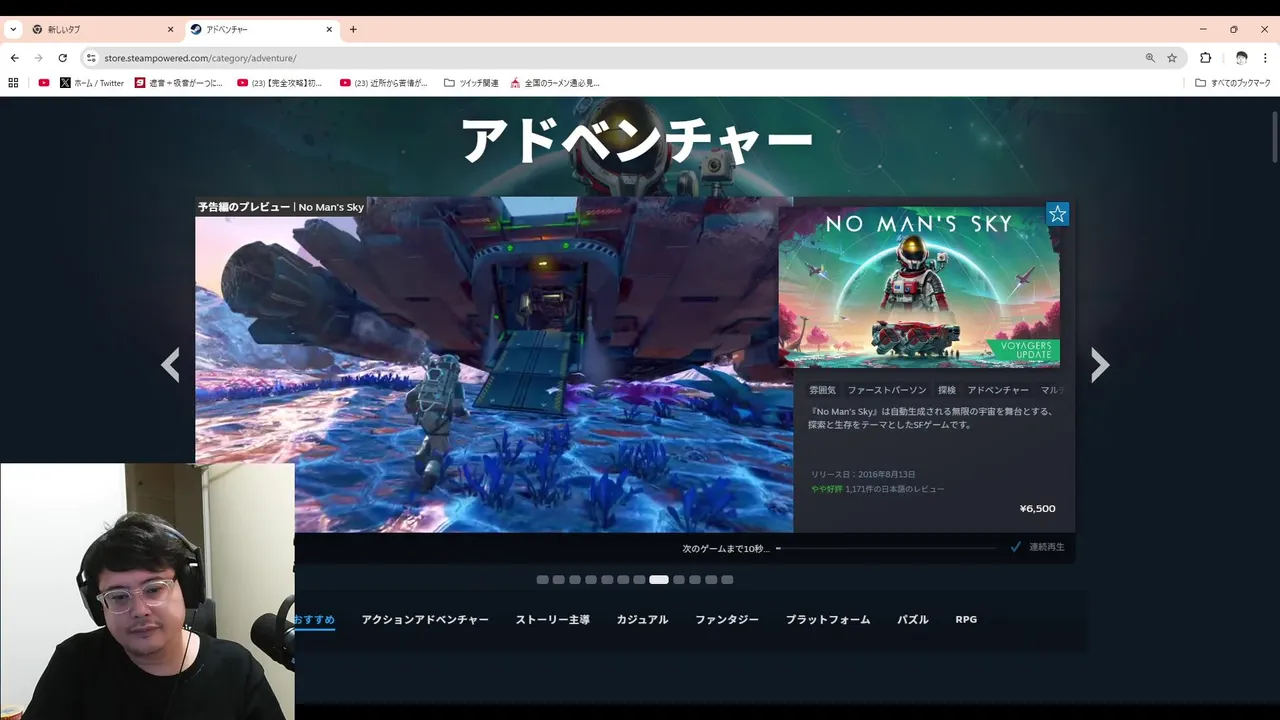Click the アドベンチャー tag on the game card

998,390
